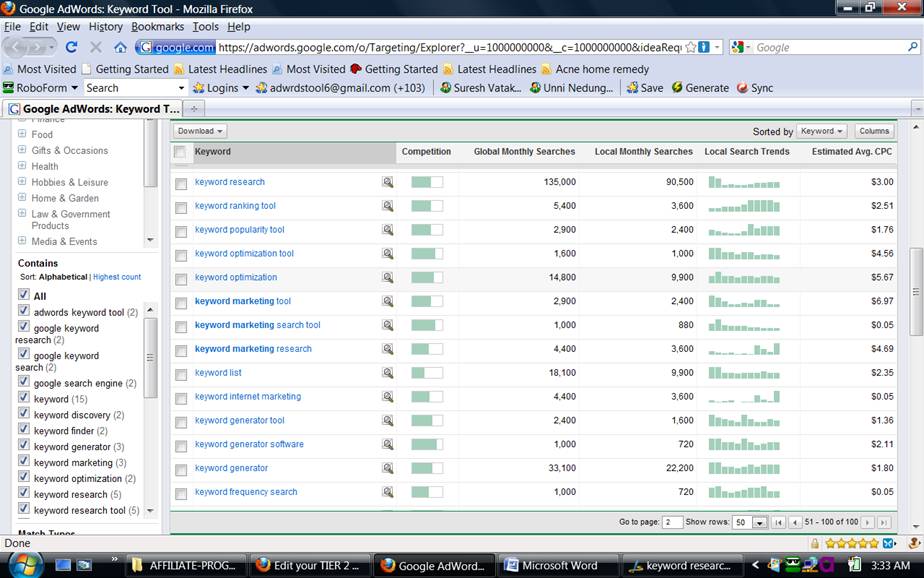Click the Go to page field
This screenshot has height=578, width=924.
[672, 522]
